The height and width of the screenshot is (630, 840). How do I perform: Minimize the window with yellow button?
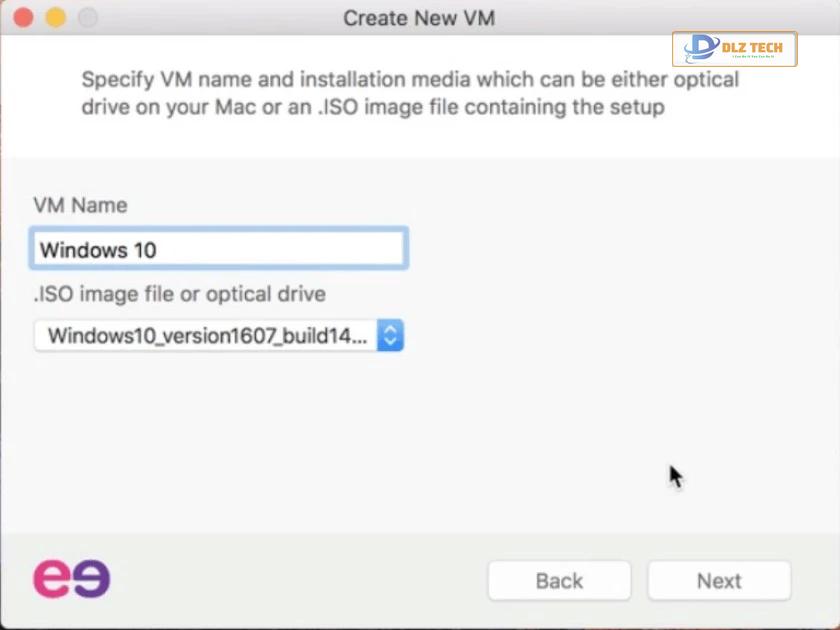(x=56, y=17)
